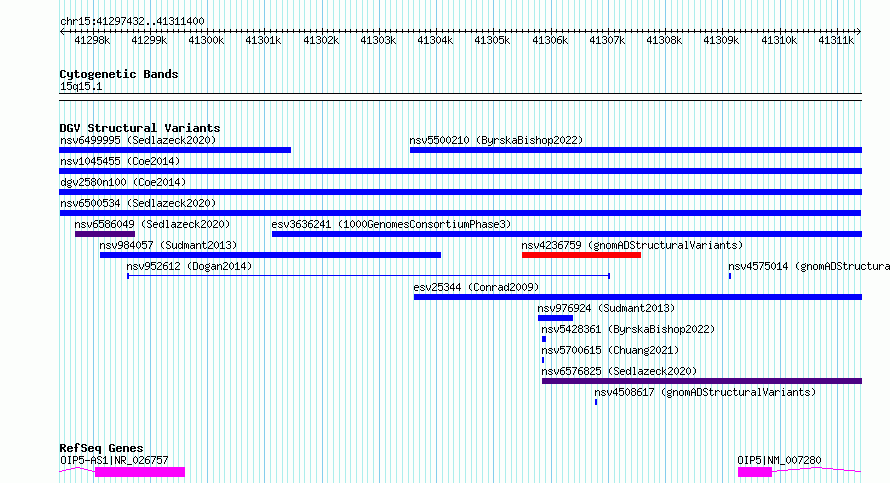Click the dgv2580n100 (Coe2014) label
The image size is (890, 483).
123,182
